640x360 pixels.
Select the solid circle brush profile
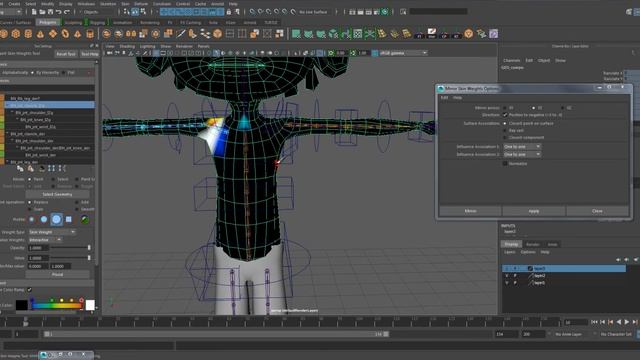44,220
